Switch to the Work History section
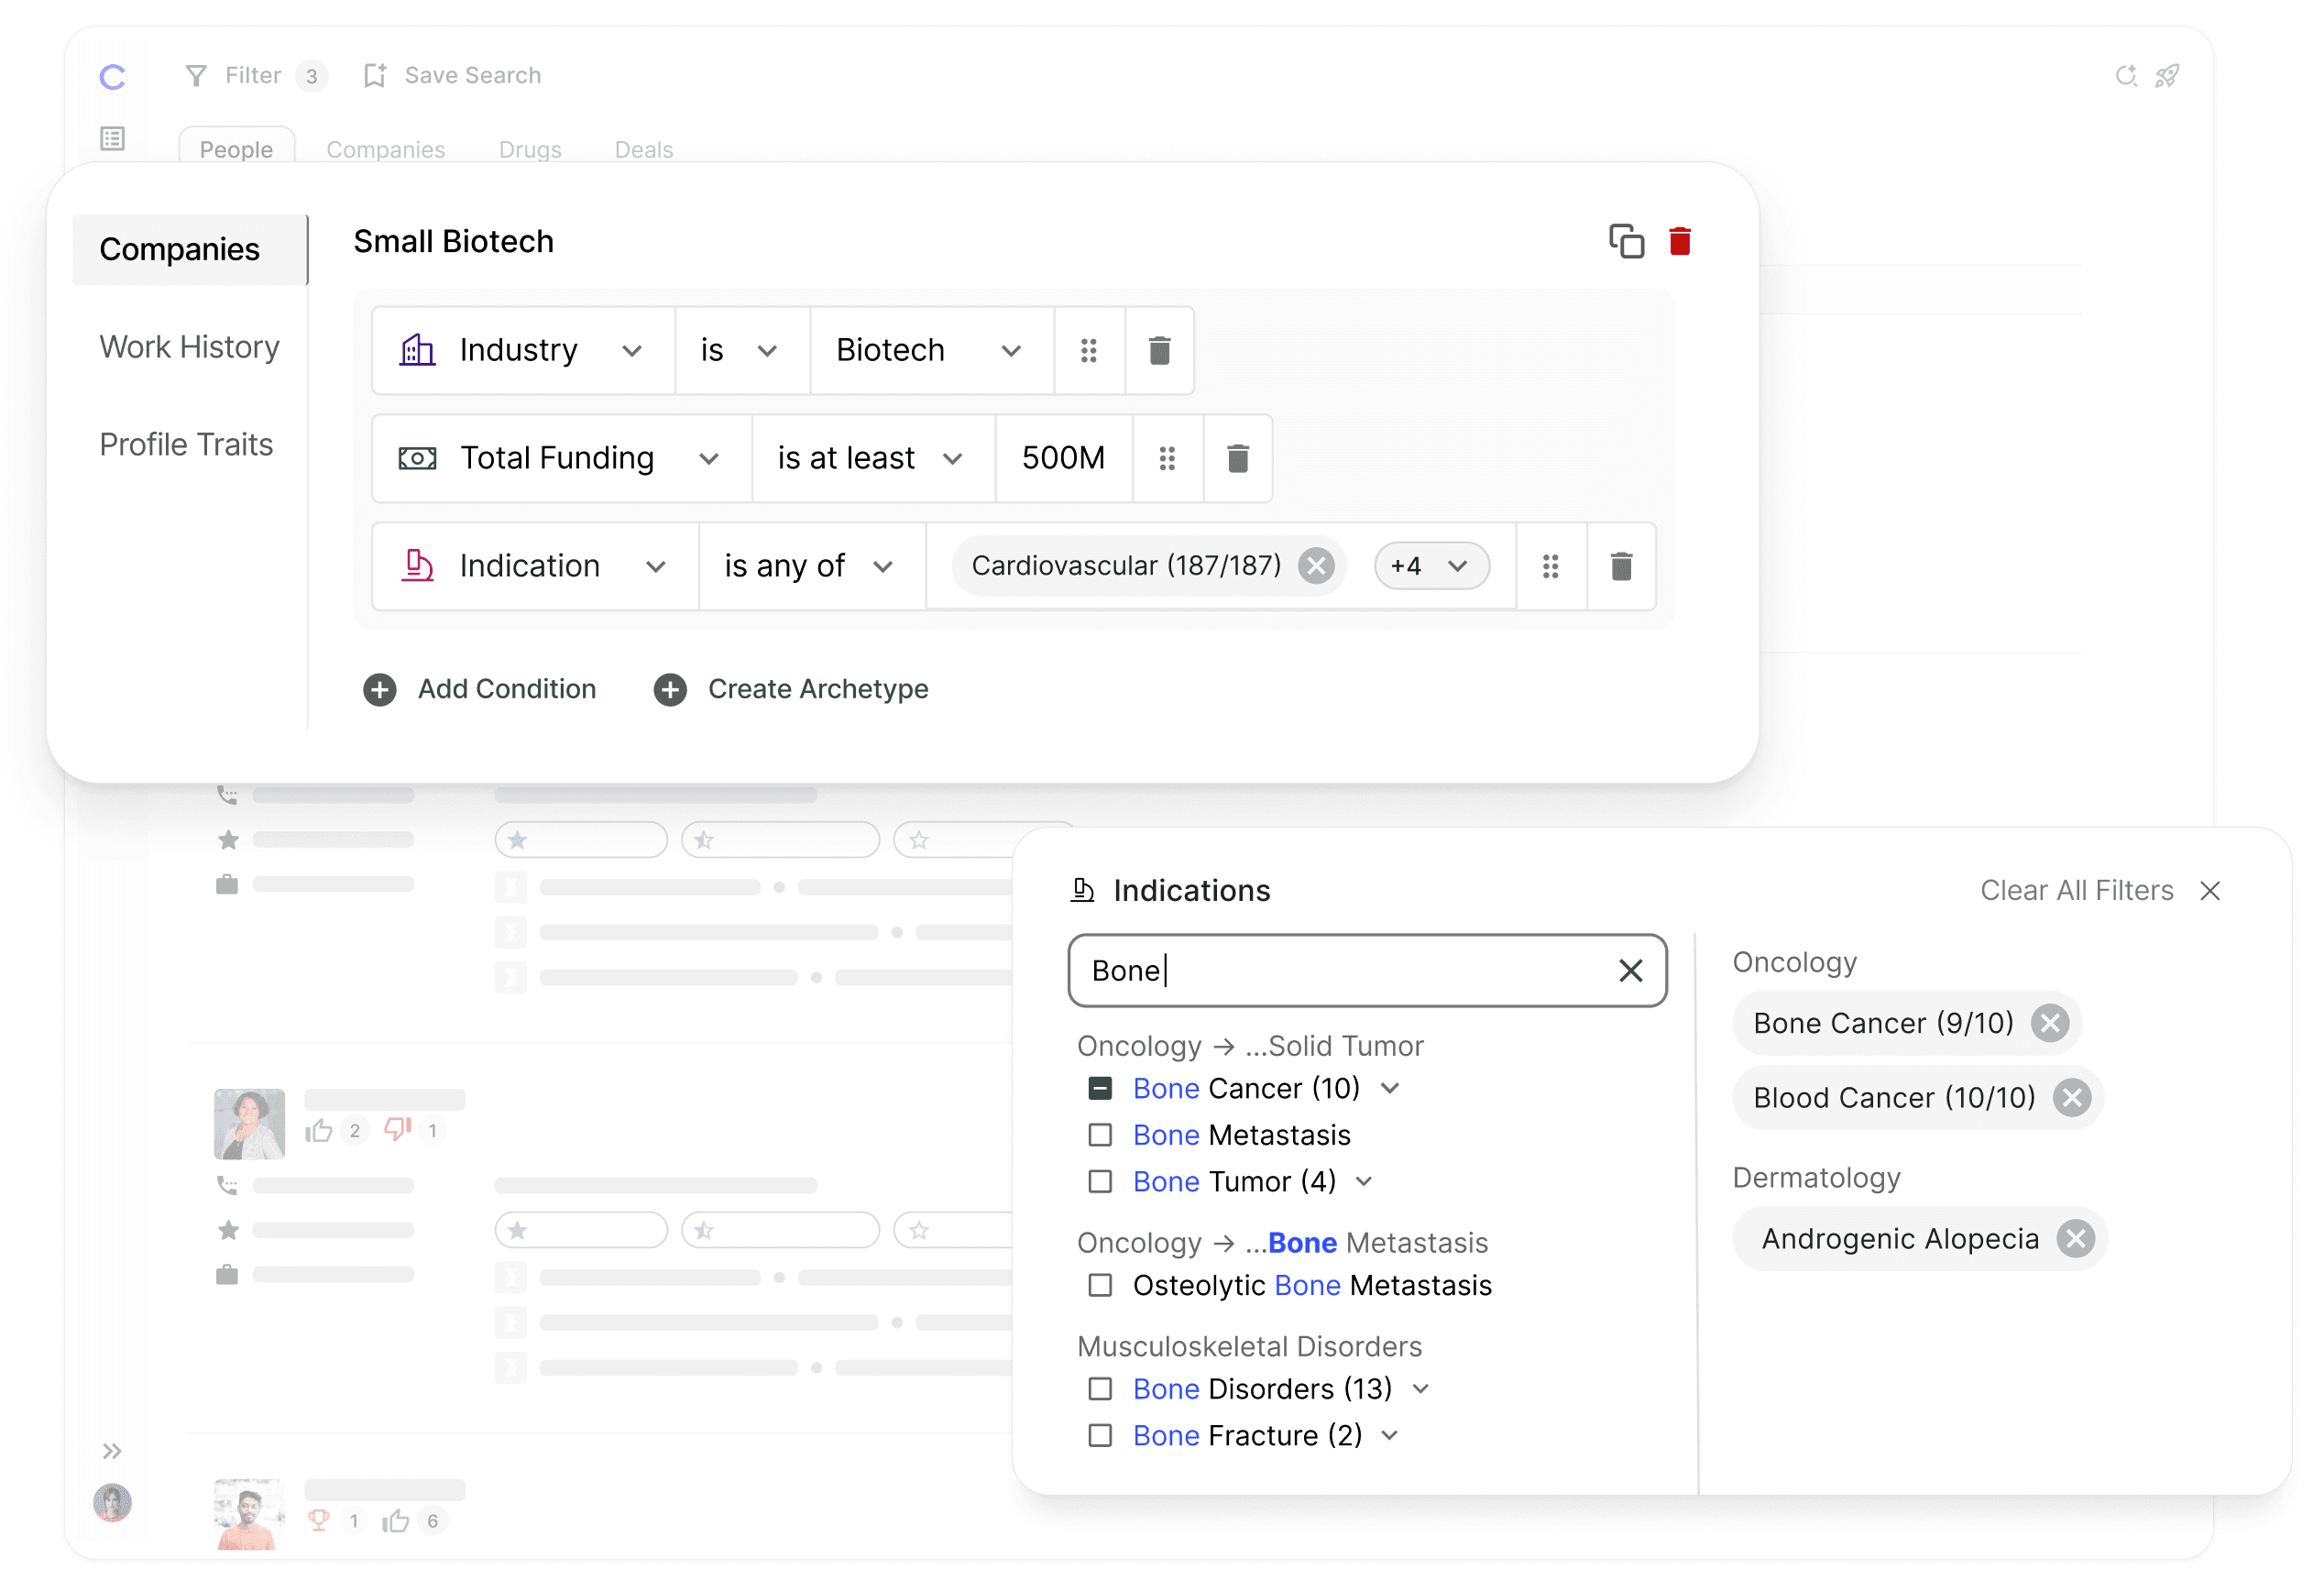 click(x=189, y=347)
